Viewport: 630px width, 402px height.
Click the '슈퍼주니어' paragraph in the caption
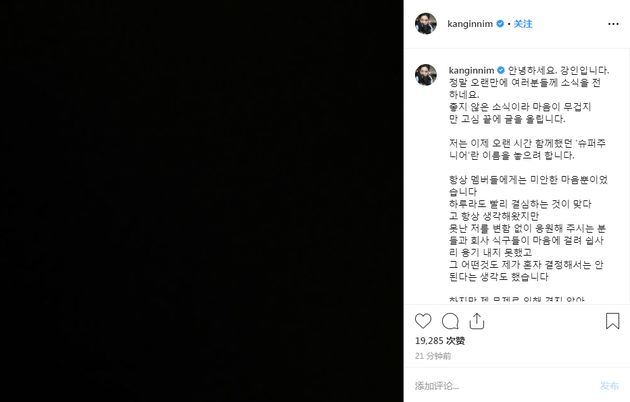click(x=528, y=149)
